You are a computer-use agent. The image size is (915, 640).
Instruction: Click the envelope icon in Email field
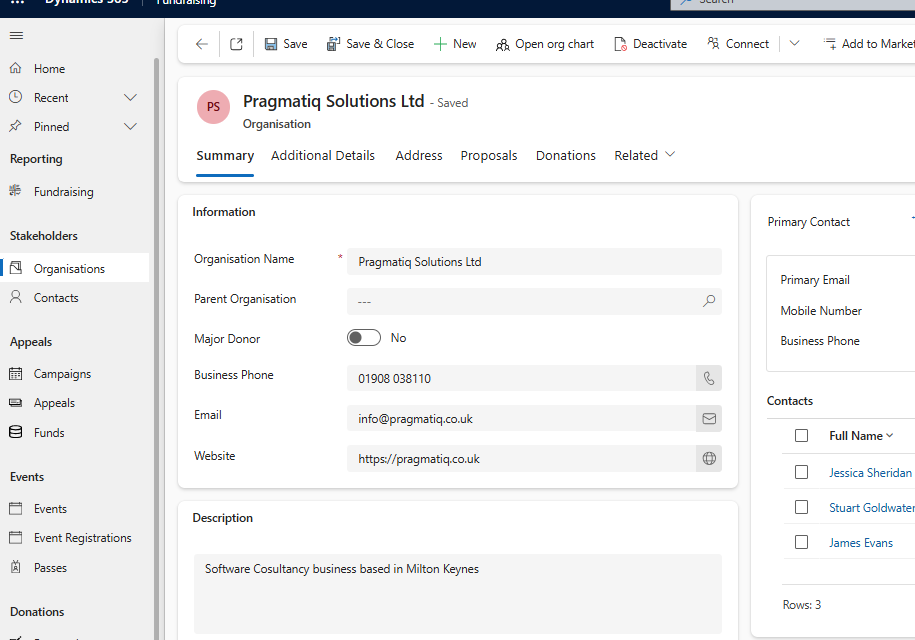709,419
